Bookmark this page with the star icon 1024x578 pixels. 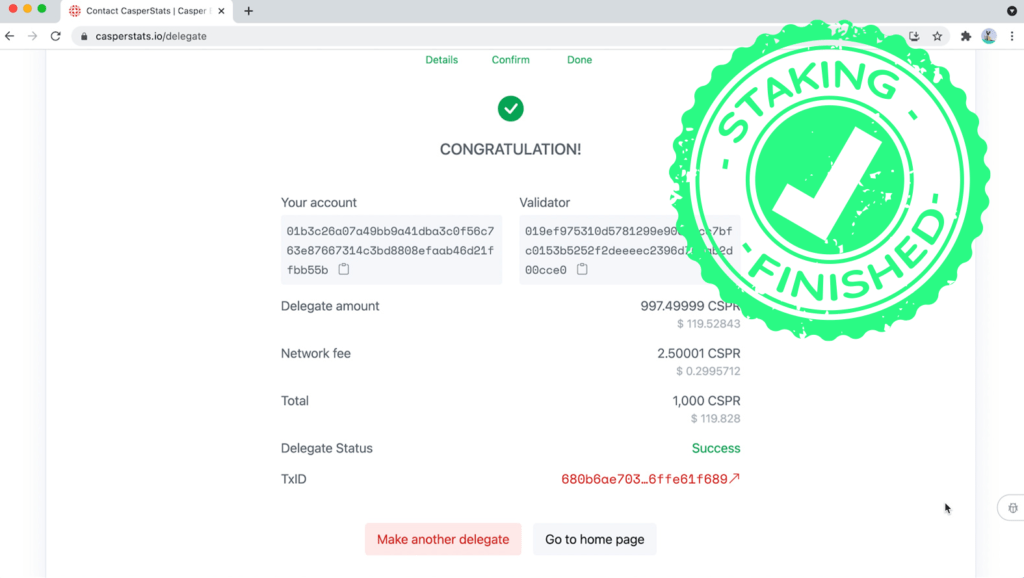point(937,36)
